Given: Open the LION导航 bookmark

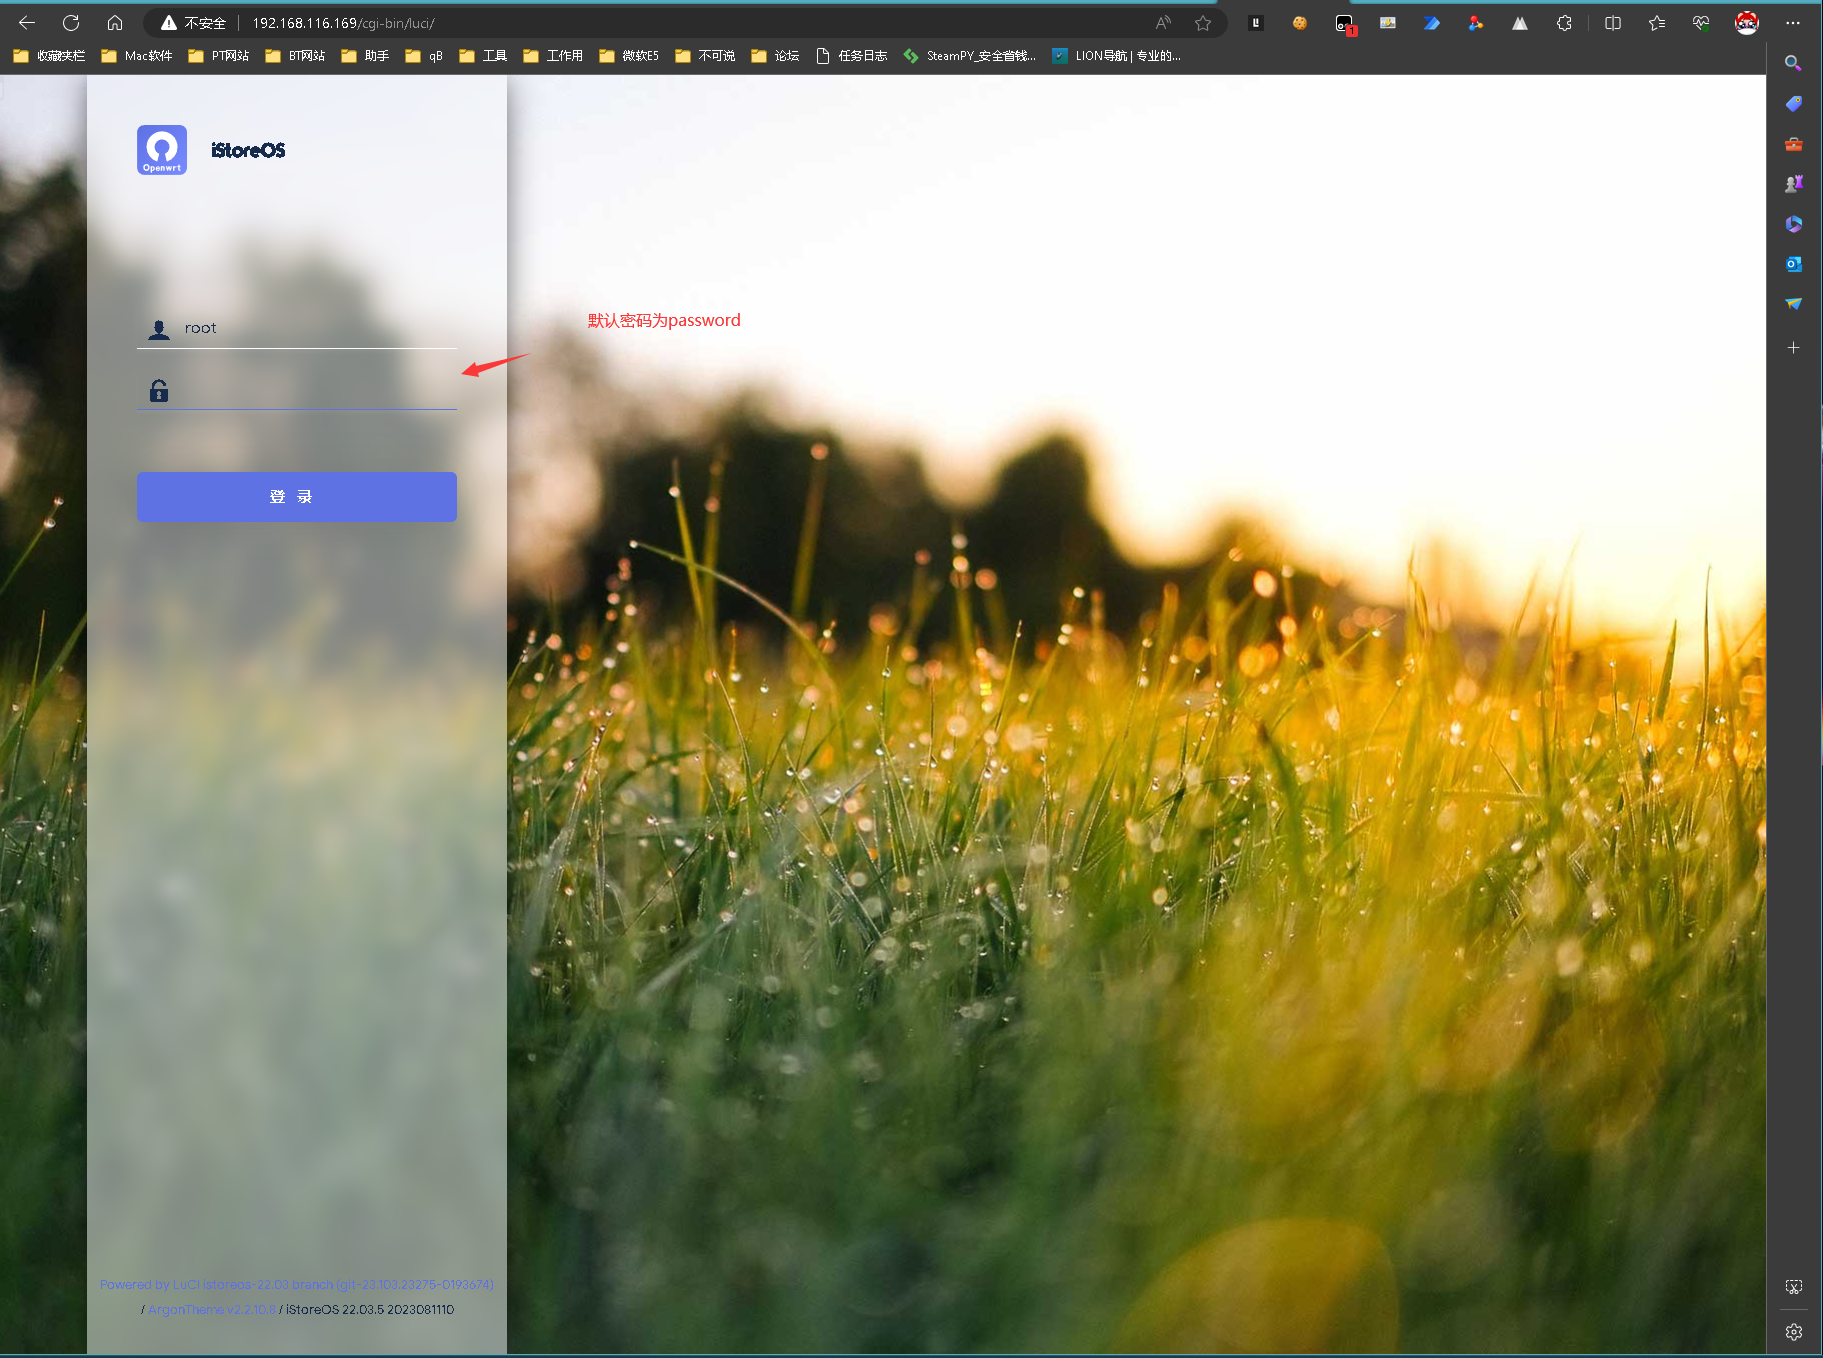Looking at the screenshot, I should 1116,56.
